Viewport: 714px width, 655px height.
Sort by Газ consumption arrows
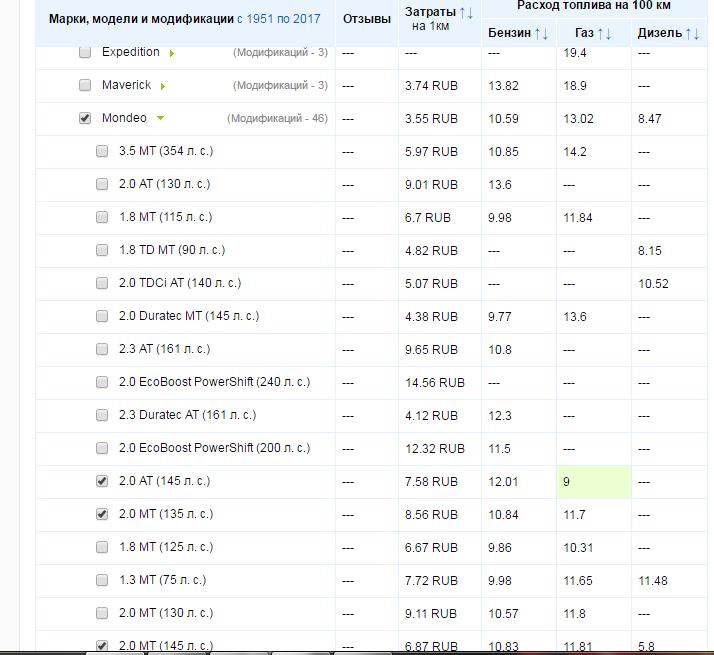(x=604, y=33)
